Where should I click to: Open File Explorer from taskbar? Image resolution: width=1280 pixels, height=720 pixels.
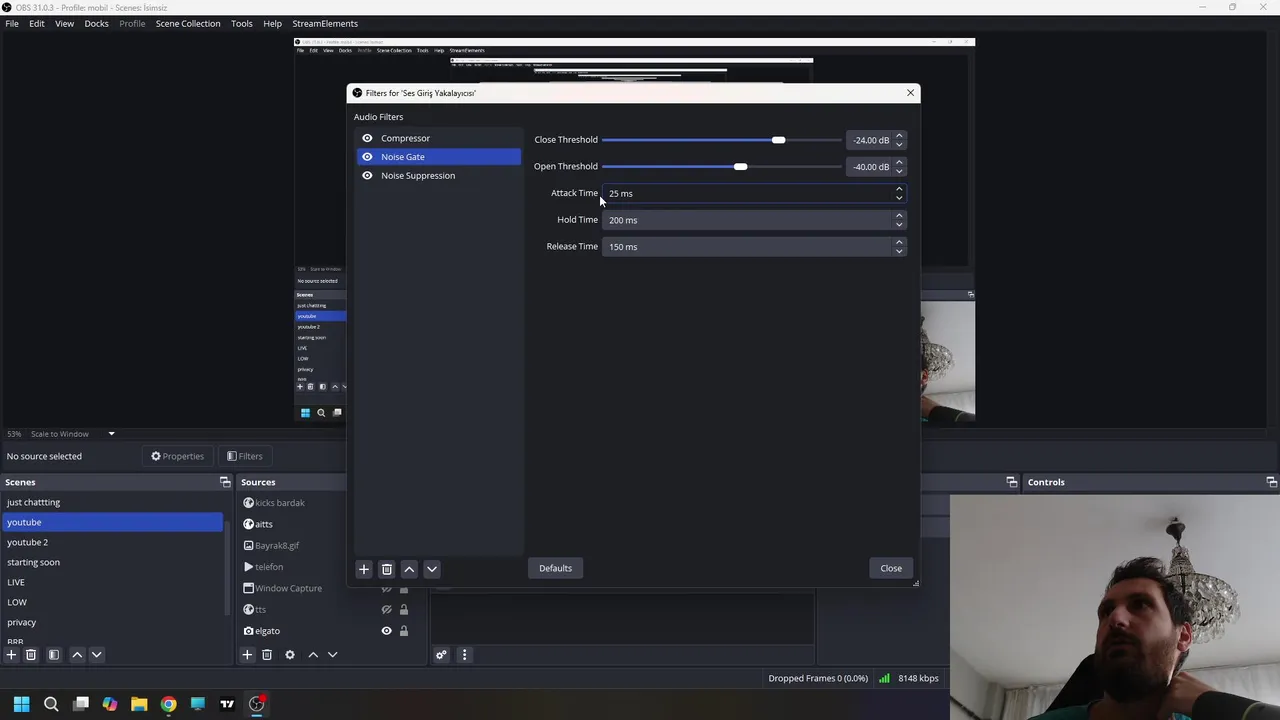pyautogui.click(x=139, y=704)
